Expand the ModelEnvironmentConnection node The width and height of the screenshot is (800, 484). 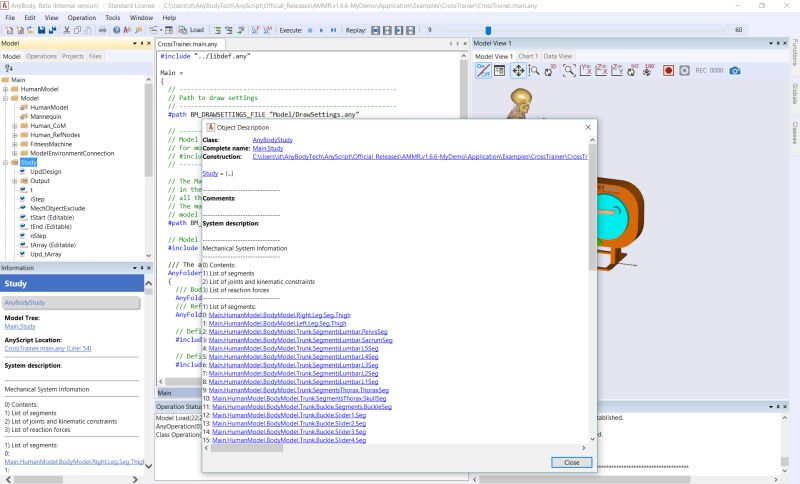[15, 154]
